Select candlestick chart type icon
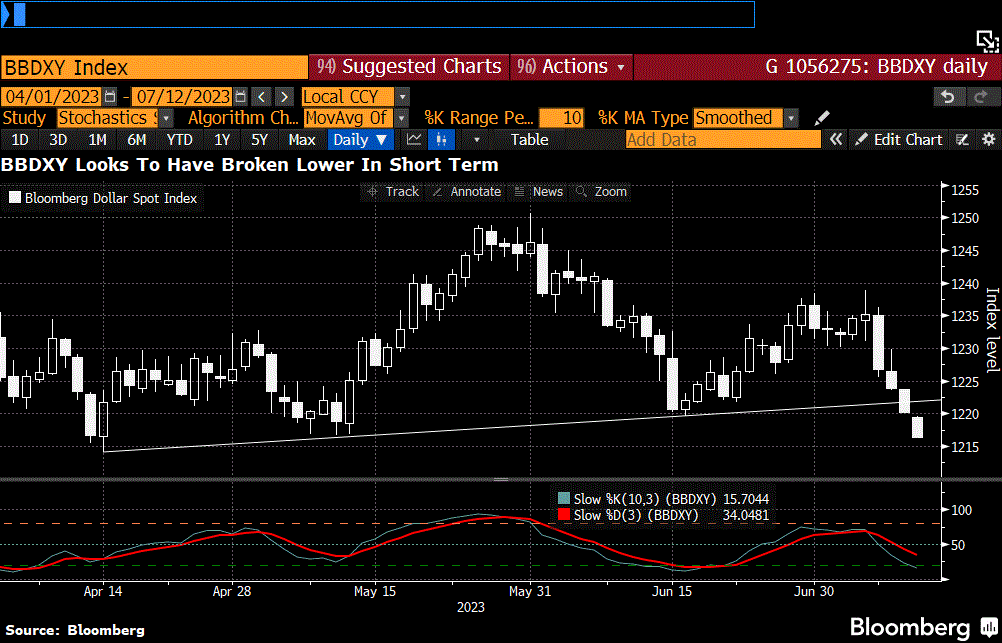Image resolution: width=1002 pixels, height=643 pixels. point(441,139)
